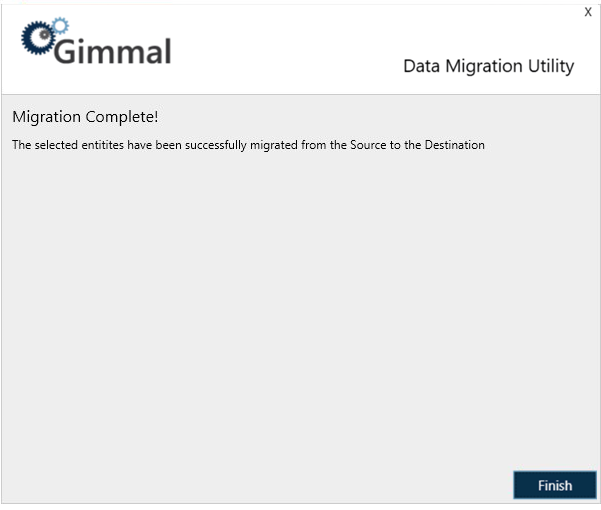
Task: Click the word Data in the header title
Action: [421, 66]
